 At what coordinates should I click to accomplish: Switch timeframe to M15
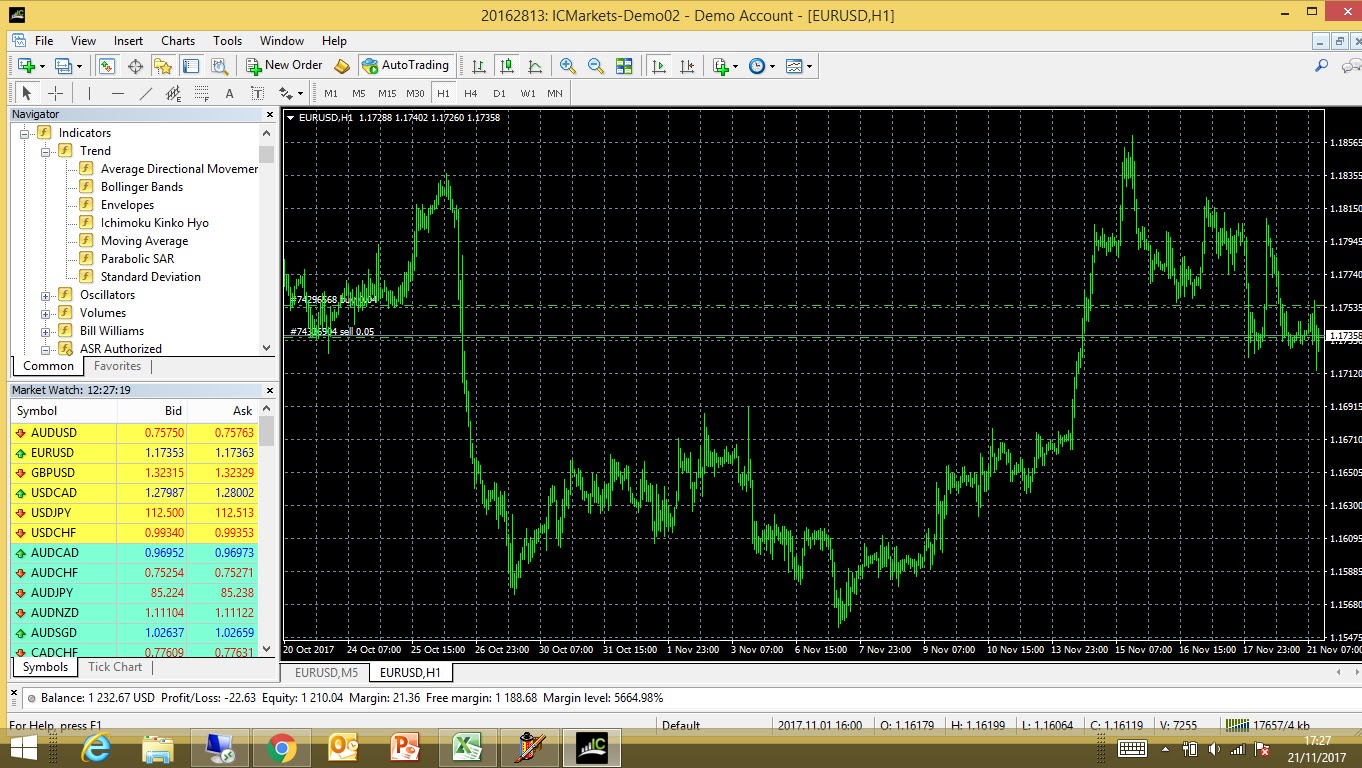coord(387,93)
